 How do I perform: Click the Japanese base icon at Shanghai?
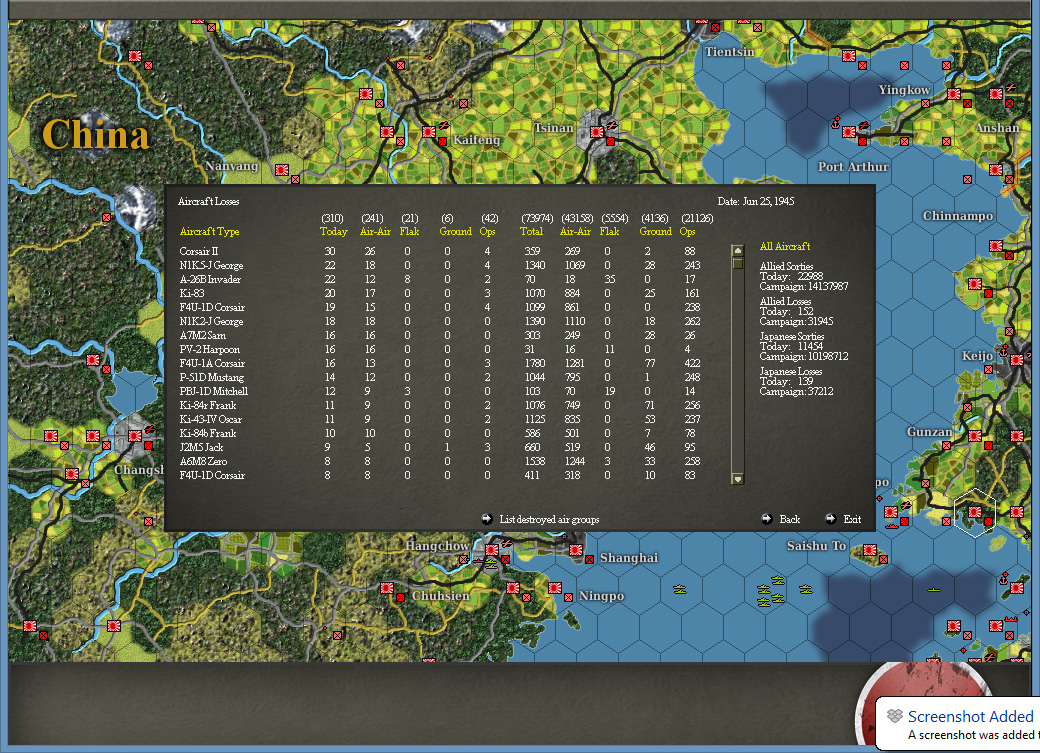576,550
